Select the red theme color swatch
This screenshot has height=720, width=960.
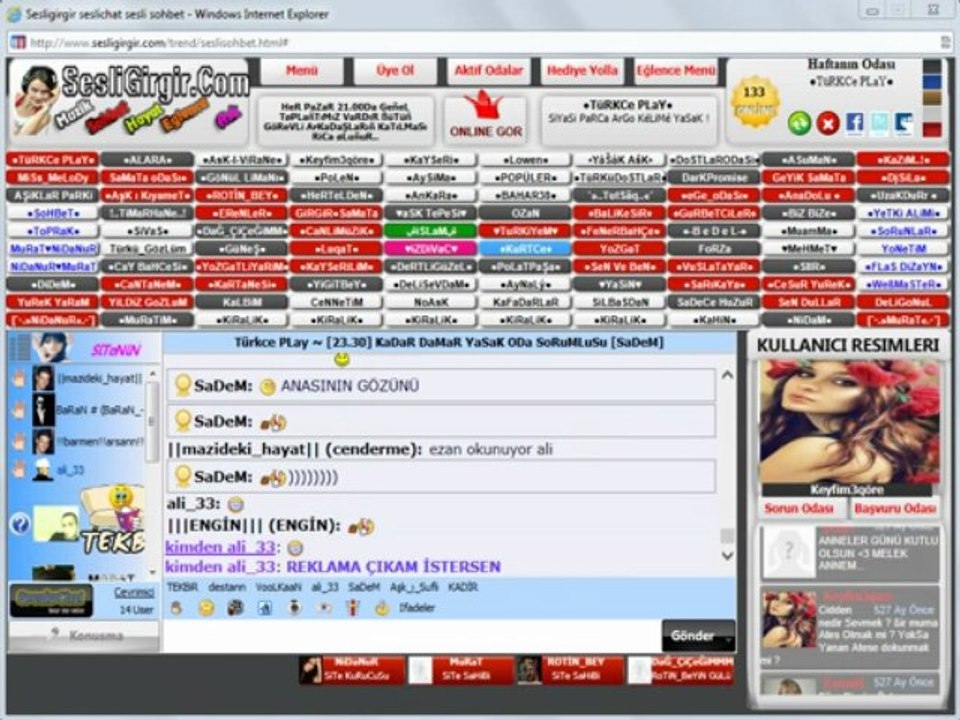click(932, 130)
